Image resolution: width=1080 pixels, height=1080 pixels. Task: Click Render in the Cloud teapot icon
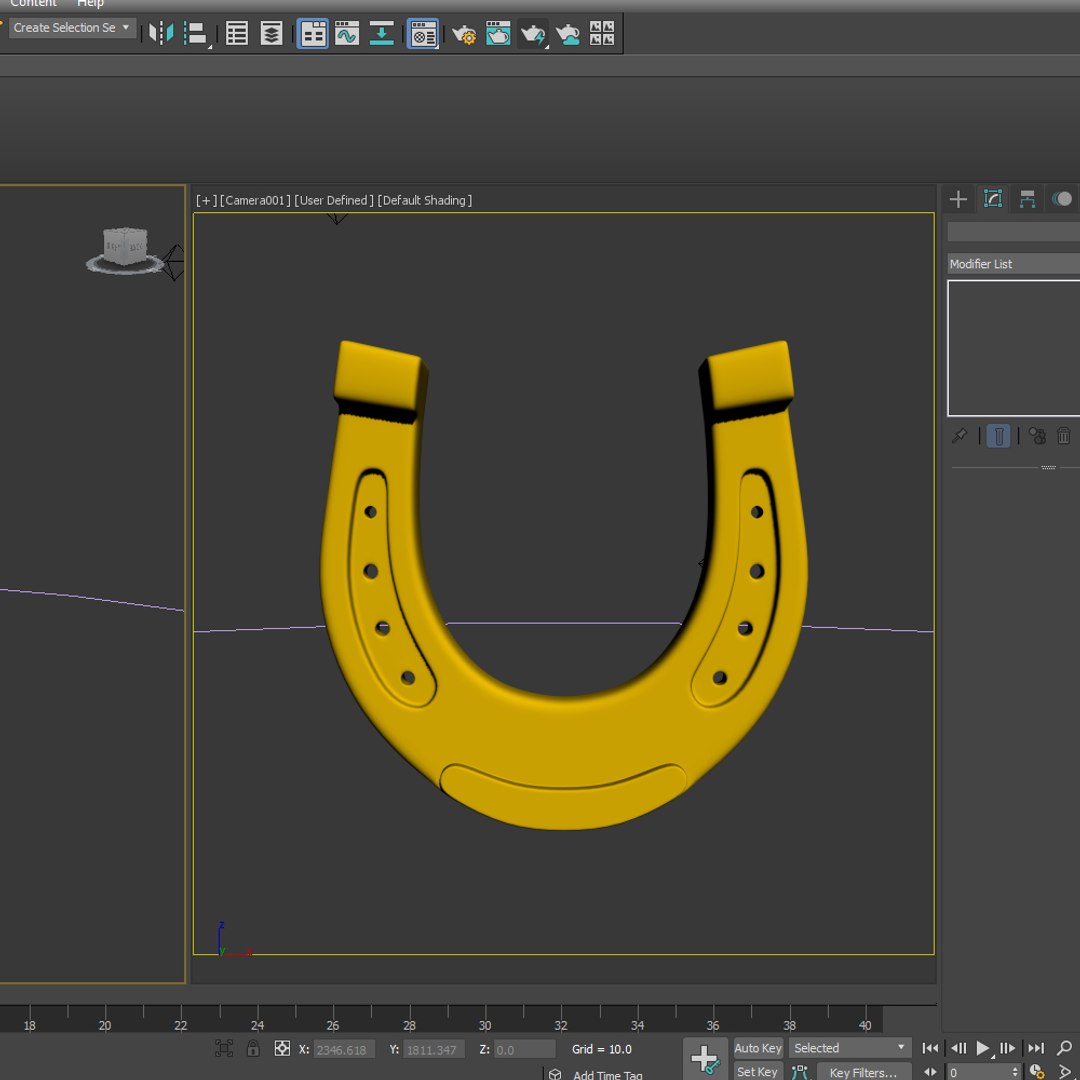(568, 33)
